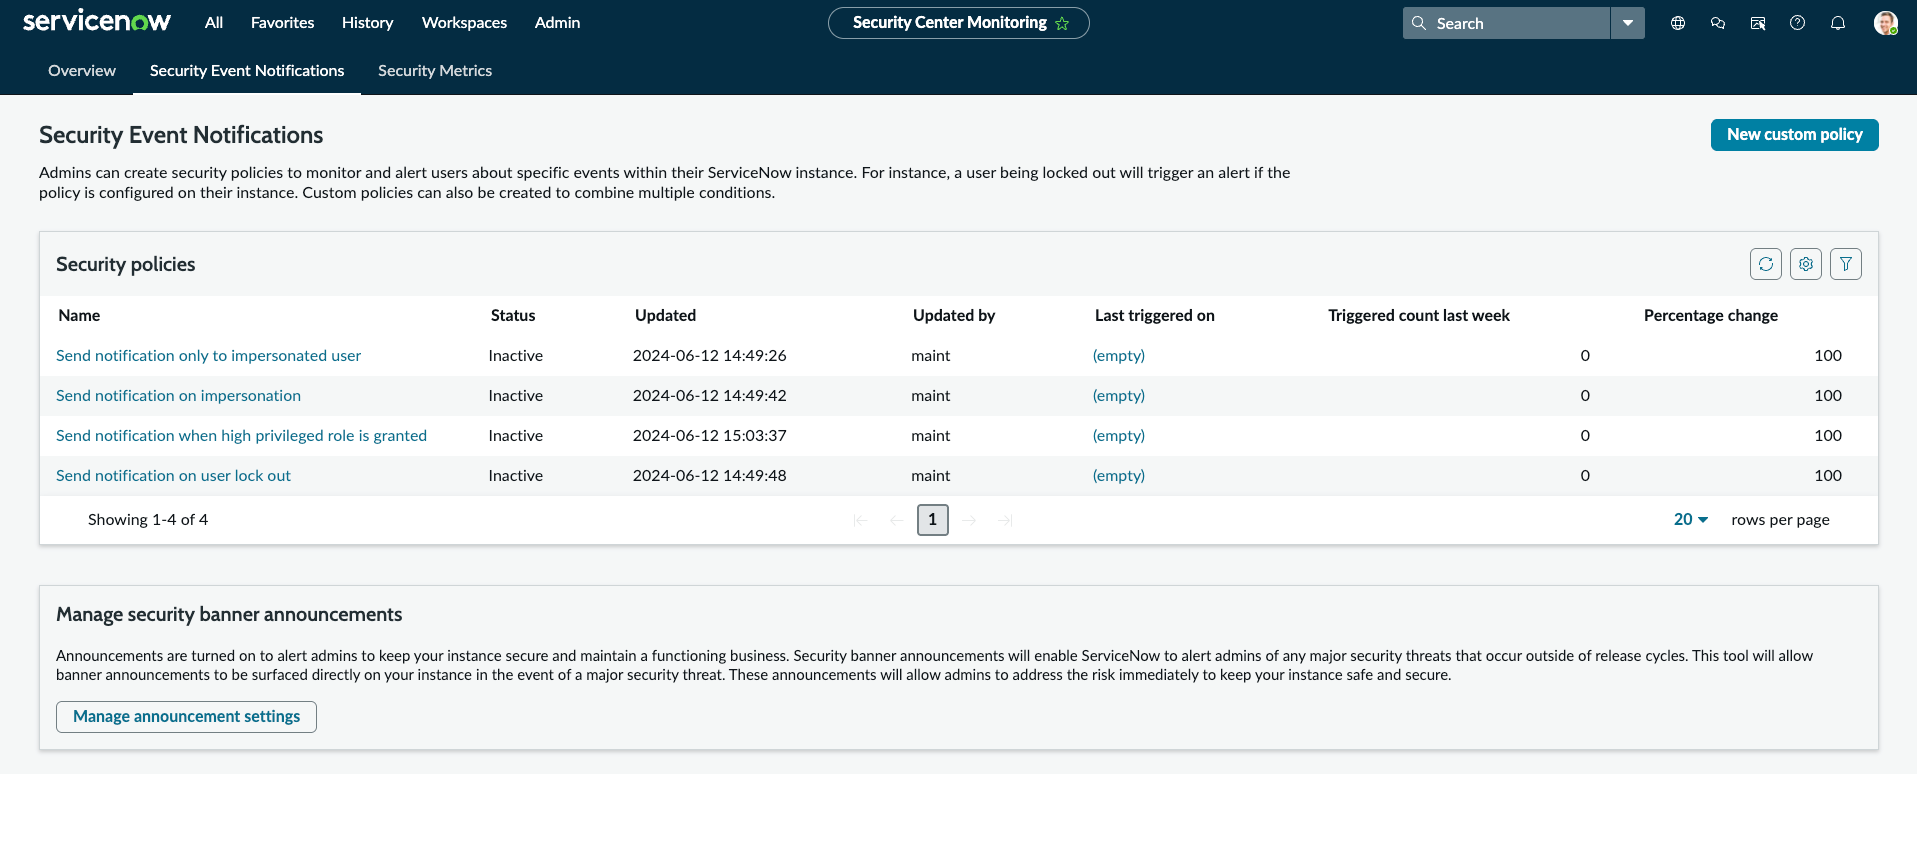Open Security policies list settings gear
The height and width of the screenshot is (846, 1917).
click(x=1806, y=264)
